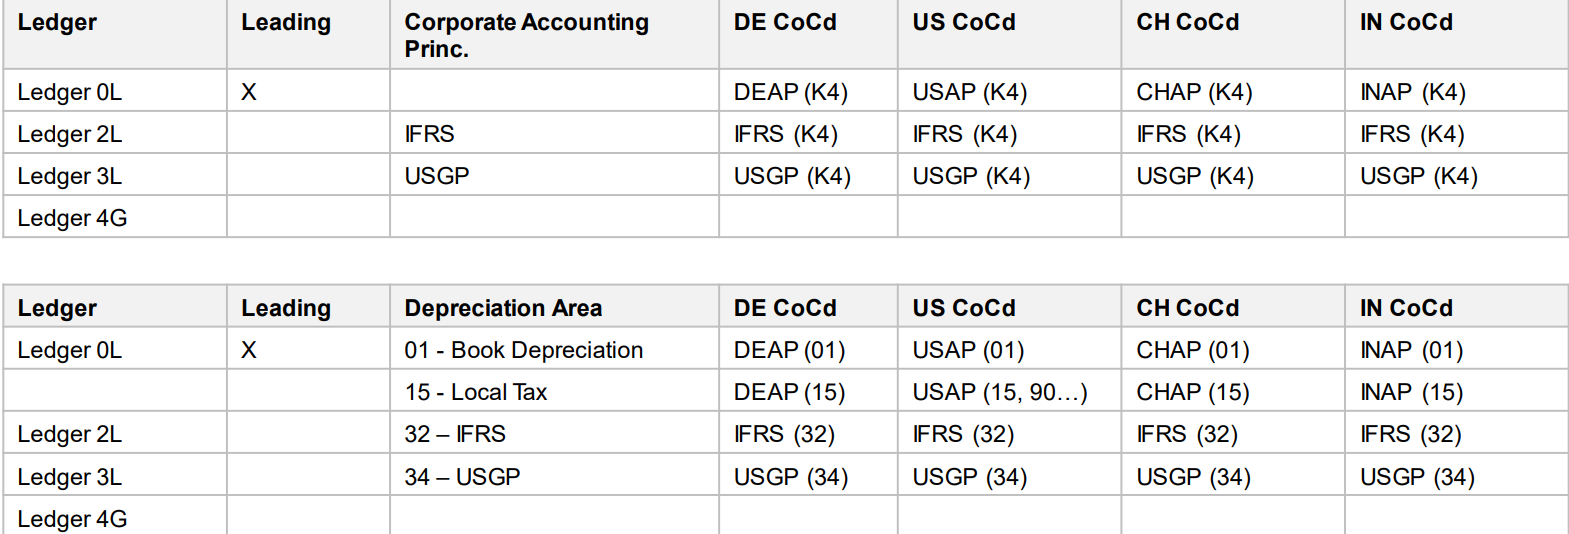
Task: Select the USGP (34) cell under IN CoCd
Action: click(x=1417, y=477)
